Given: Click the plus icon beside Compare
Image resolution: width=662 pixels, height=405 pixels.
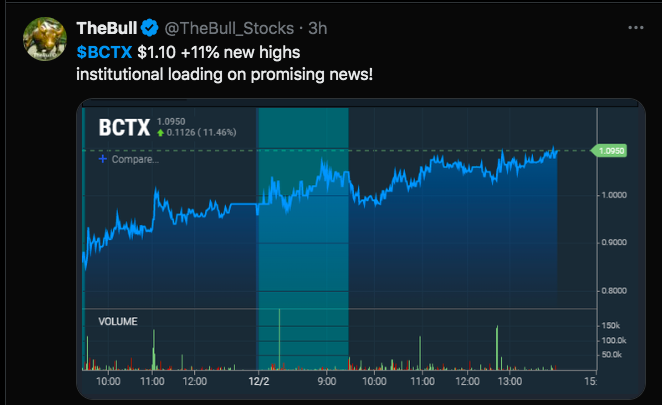Looking at the screenshot, I should tap(102, 159).
